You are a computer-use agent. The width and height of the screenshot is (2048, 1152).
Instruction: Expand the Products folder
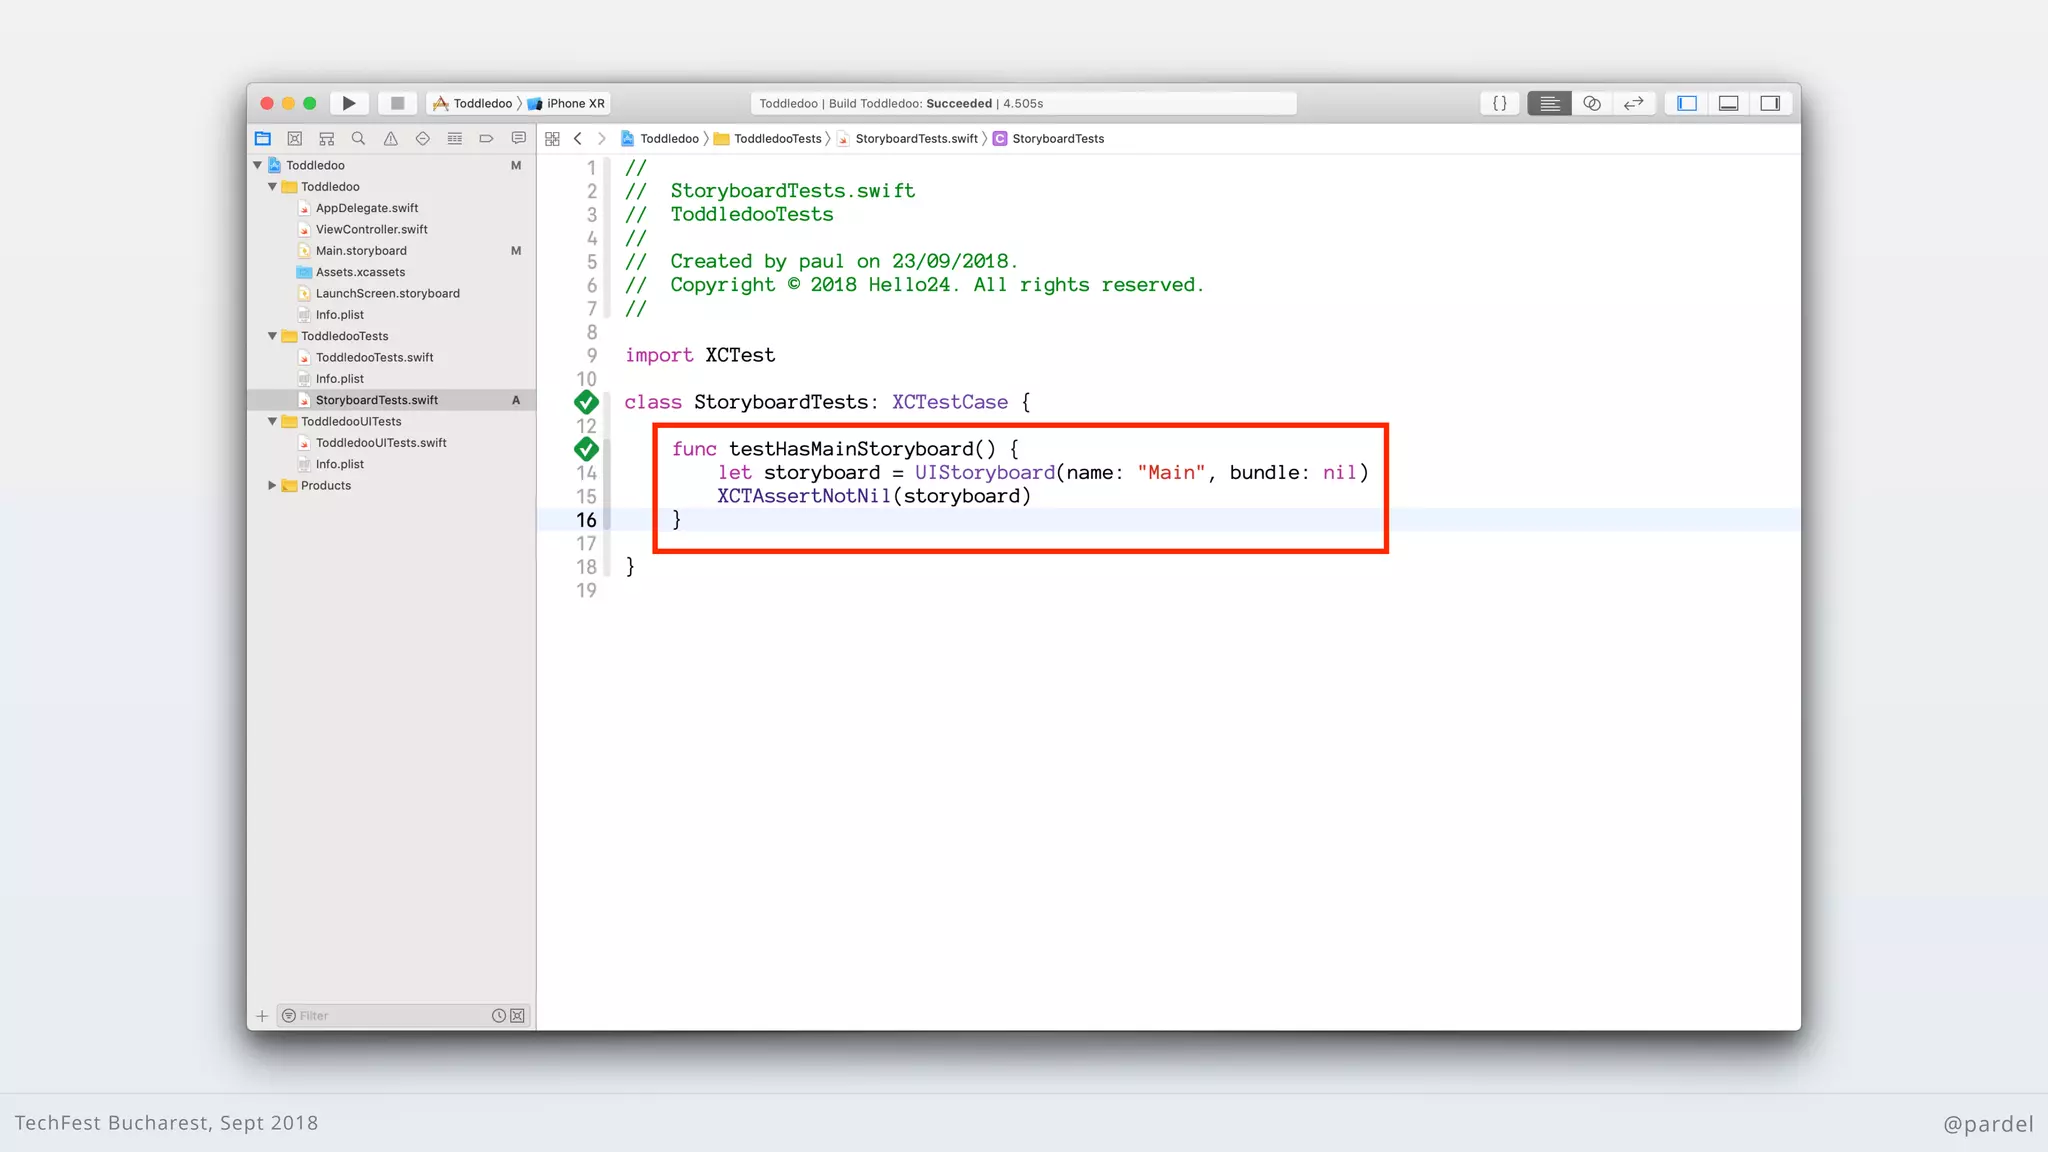click(x=272, y=485)
